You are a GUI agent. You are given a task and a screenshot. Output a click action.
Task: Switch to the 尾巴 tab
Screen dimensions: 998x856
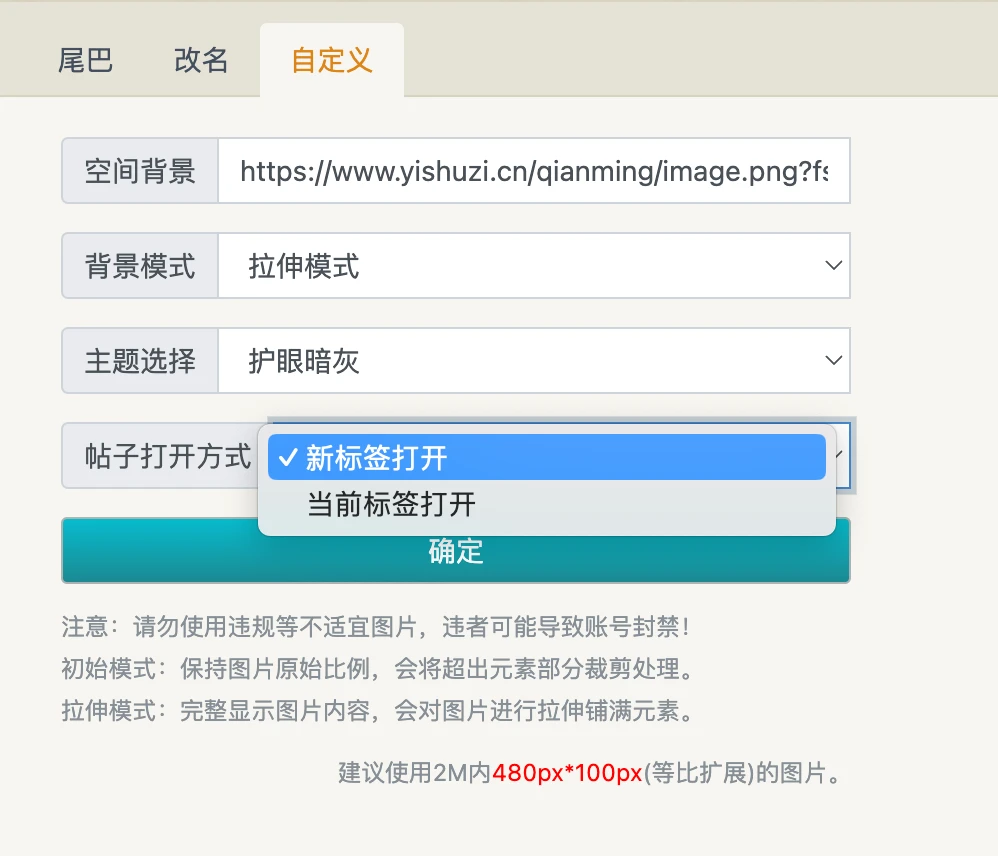click(x=85, y=60)
